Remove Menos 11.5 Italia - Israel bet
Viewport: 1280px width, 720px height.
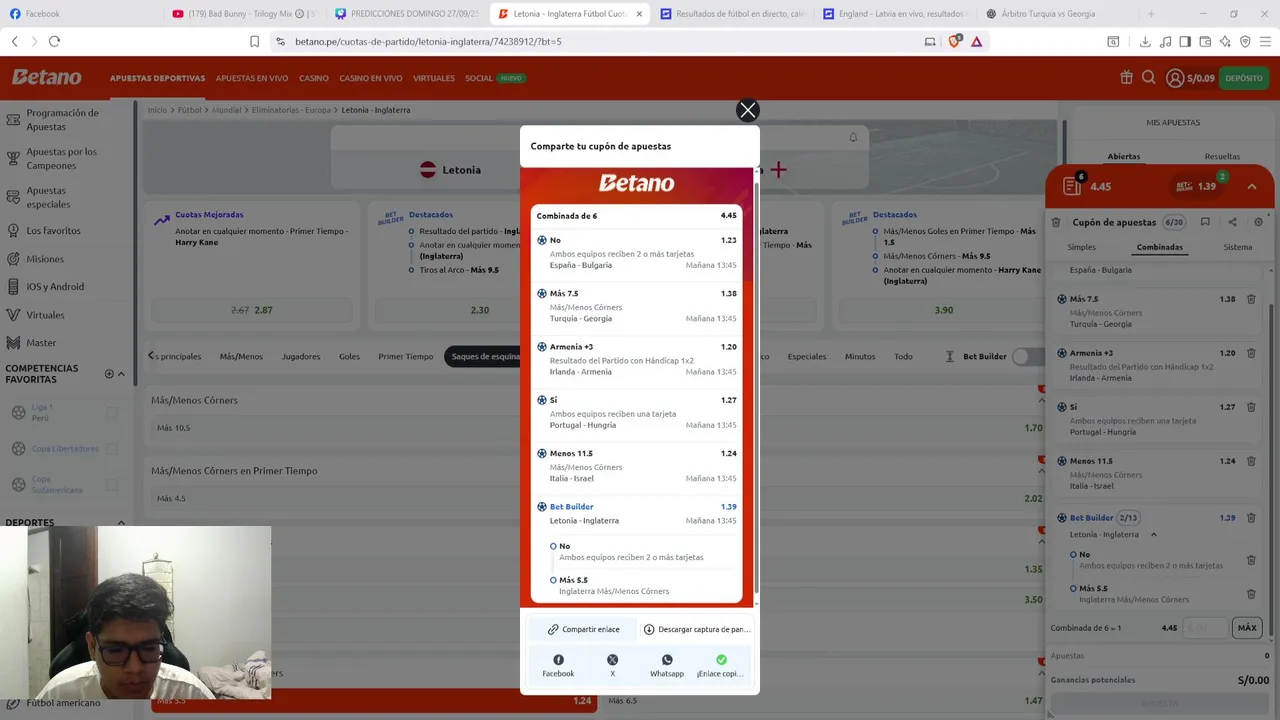(1251, 461)
